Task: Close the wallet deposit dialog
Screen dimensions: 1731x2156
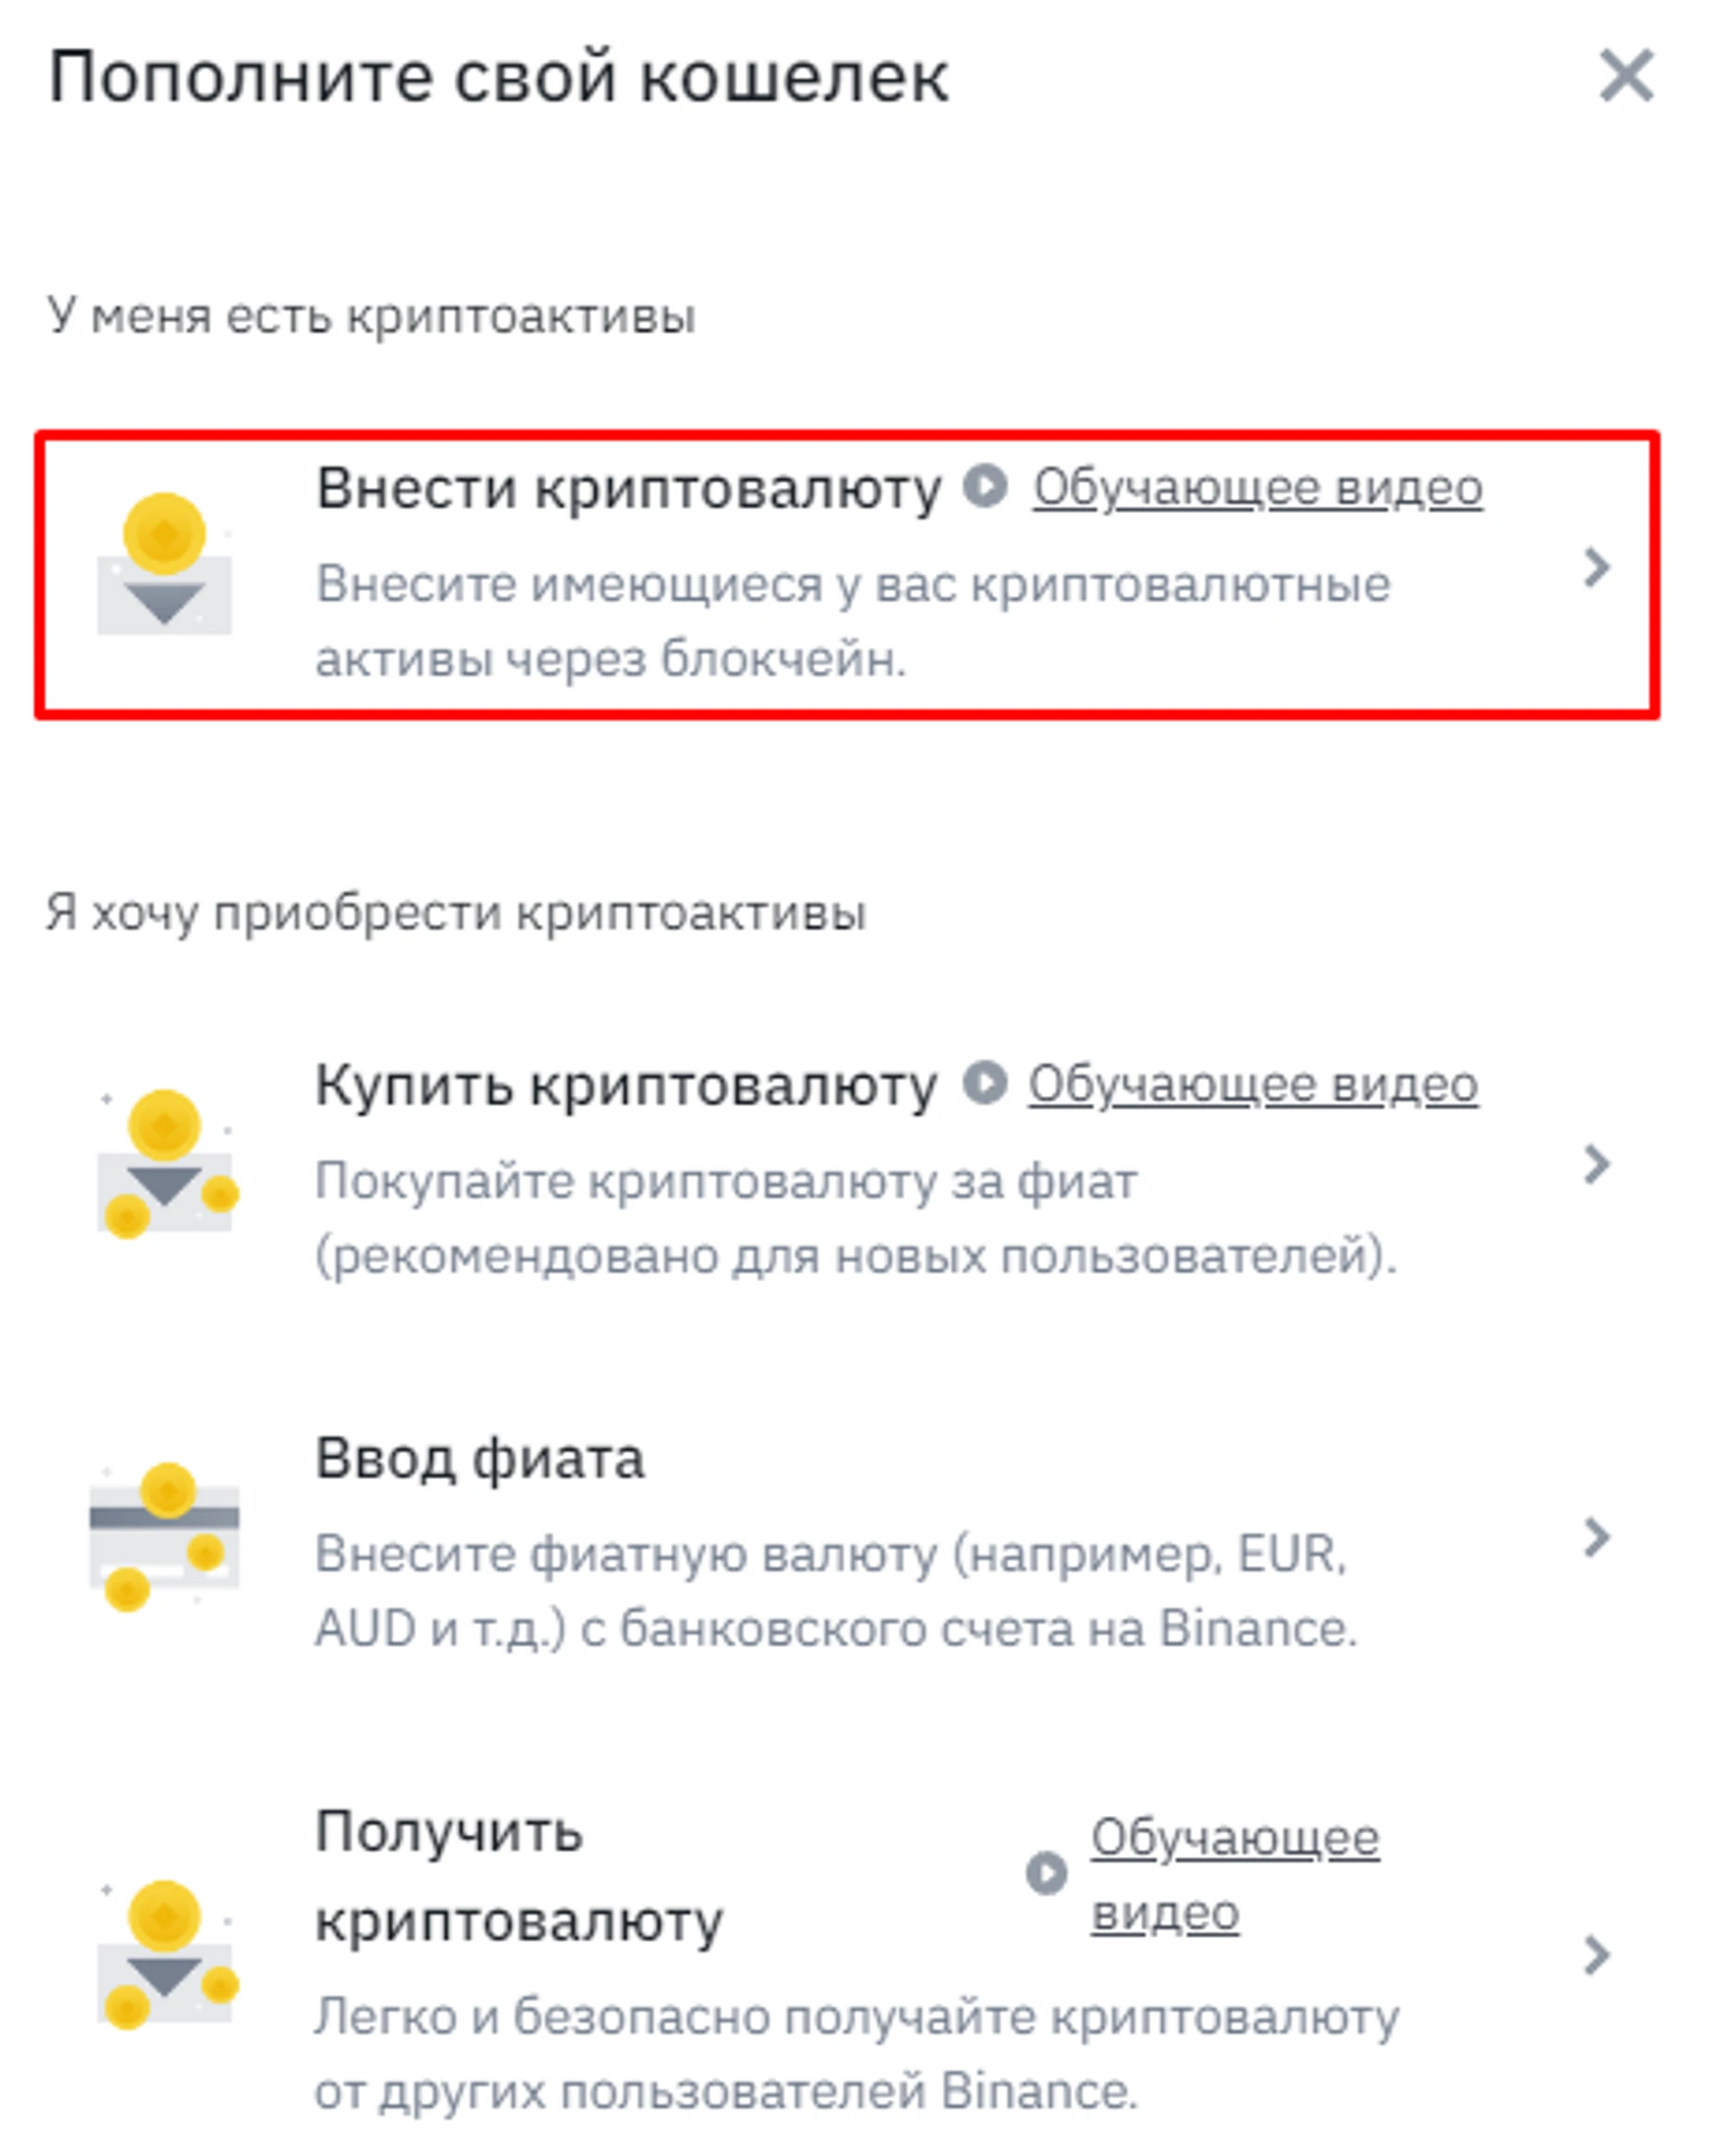Action: [x=1626, y=76]
